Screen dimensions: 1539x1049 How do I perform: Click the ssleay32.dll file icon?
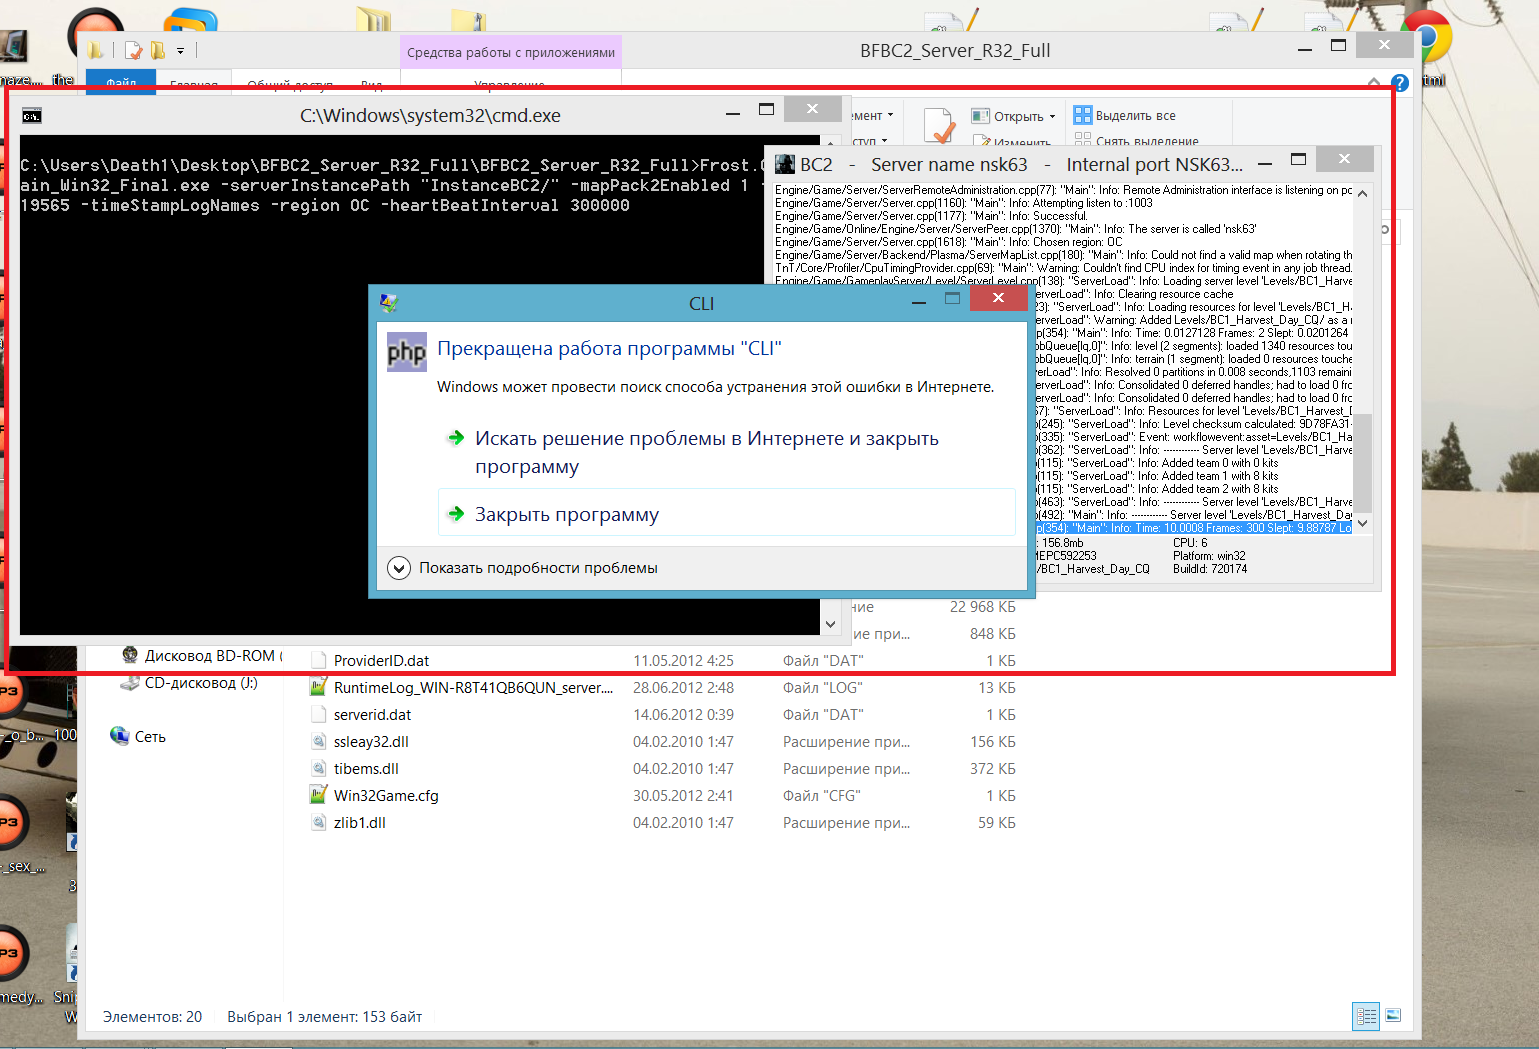tap(319, 741)
